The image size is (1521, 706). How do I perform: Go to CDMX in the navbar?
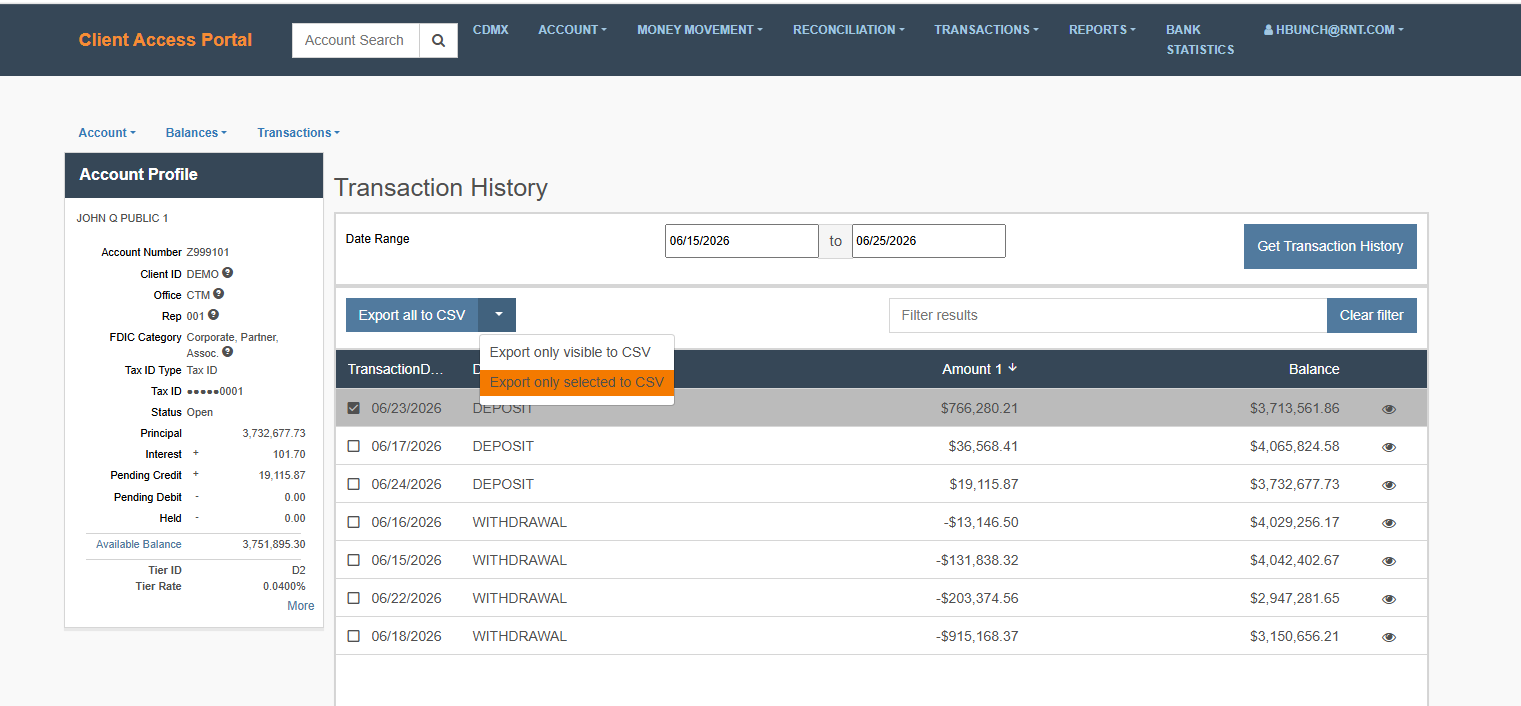coord(490,30)
